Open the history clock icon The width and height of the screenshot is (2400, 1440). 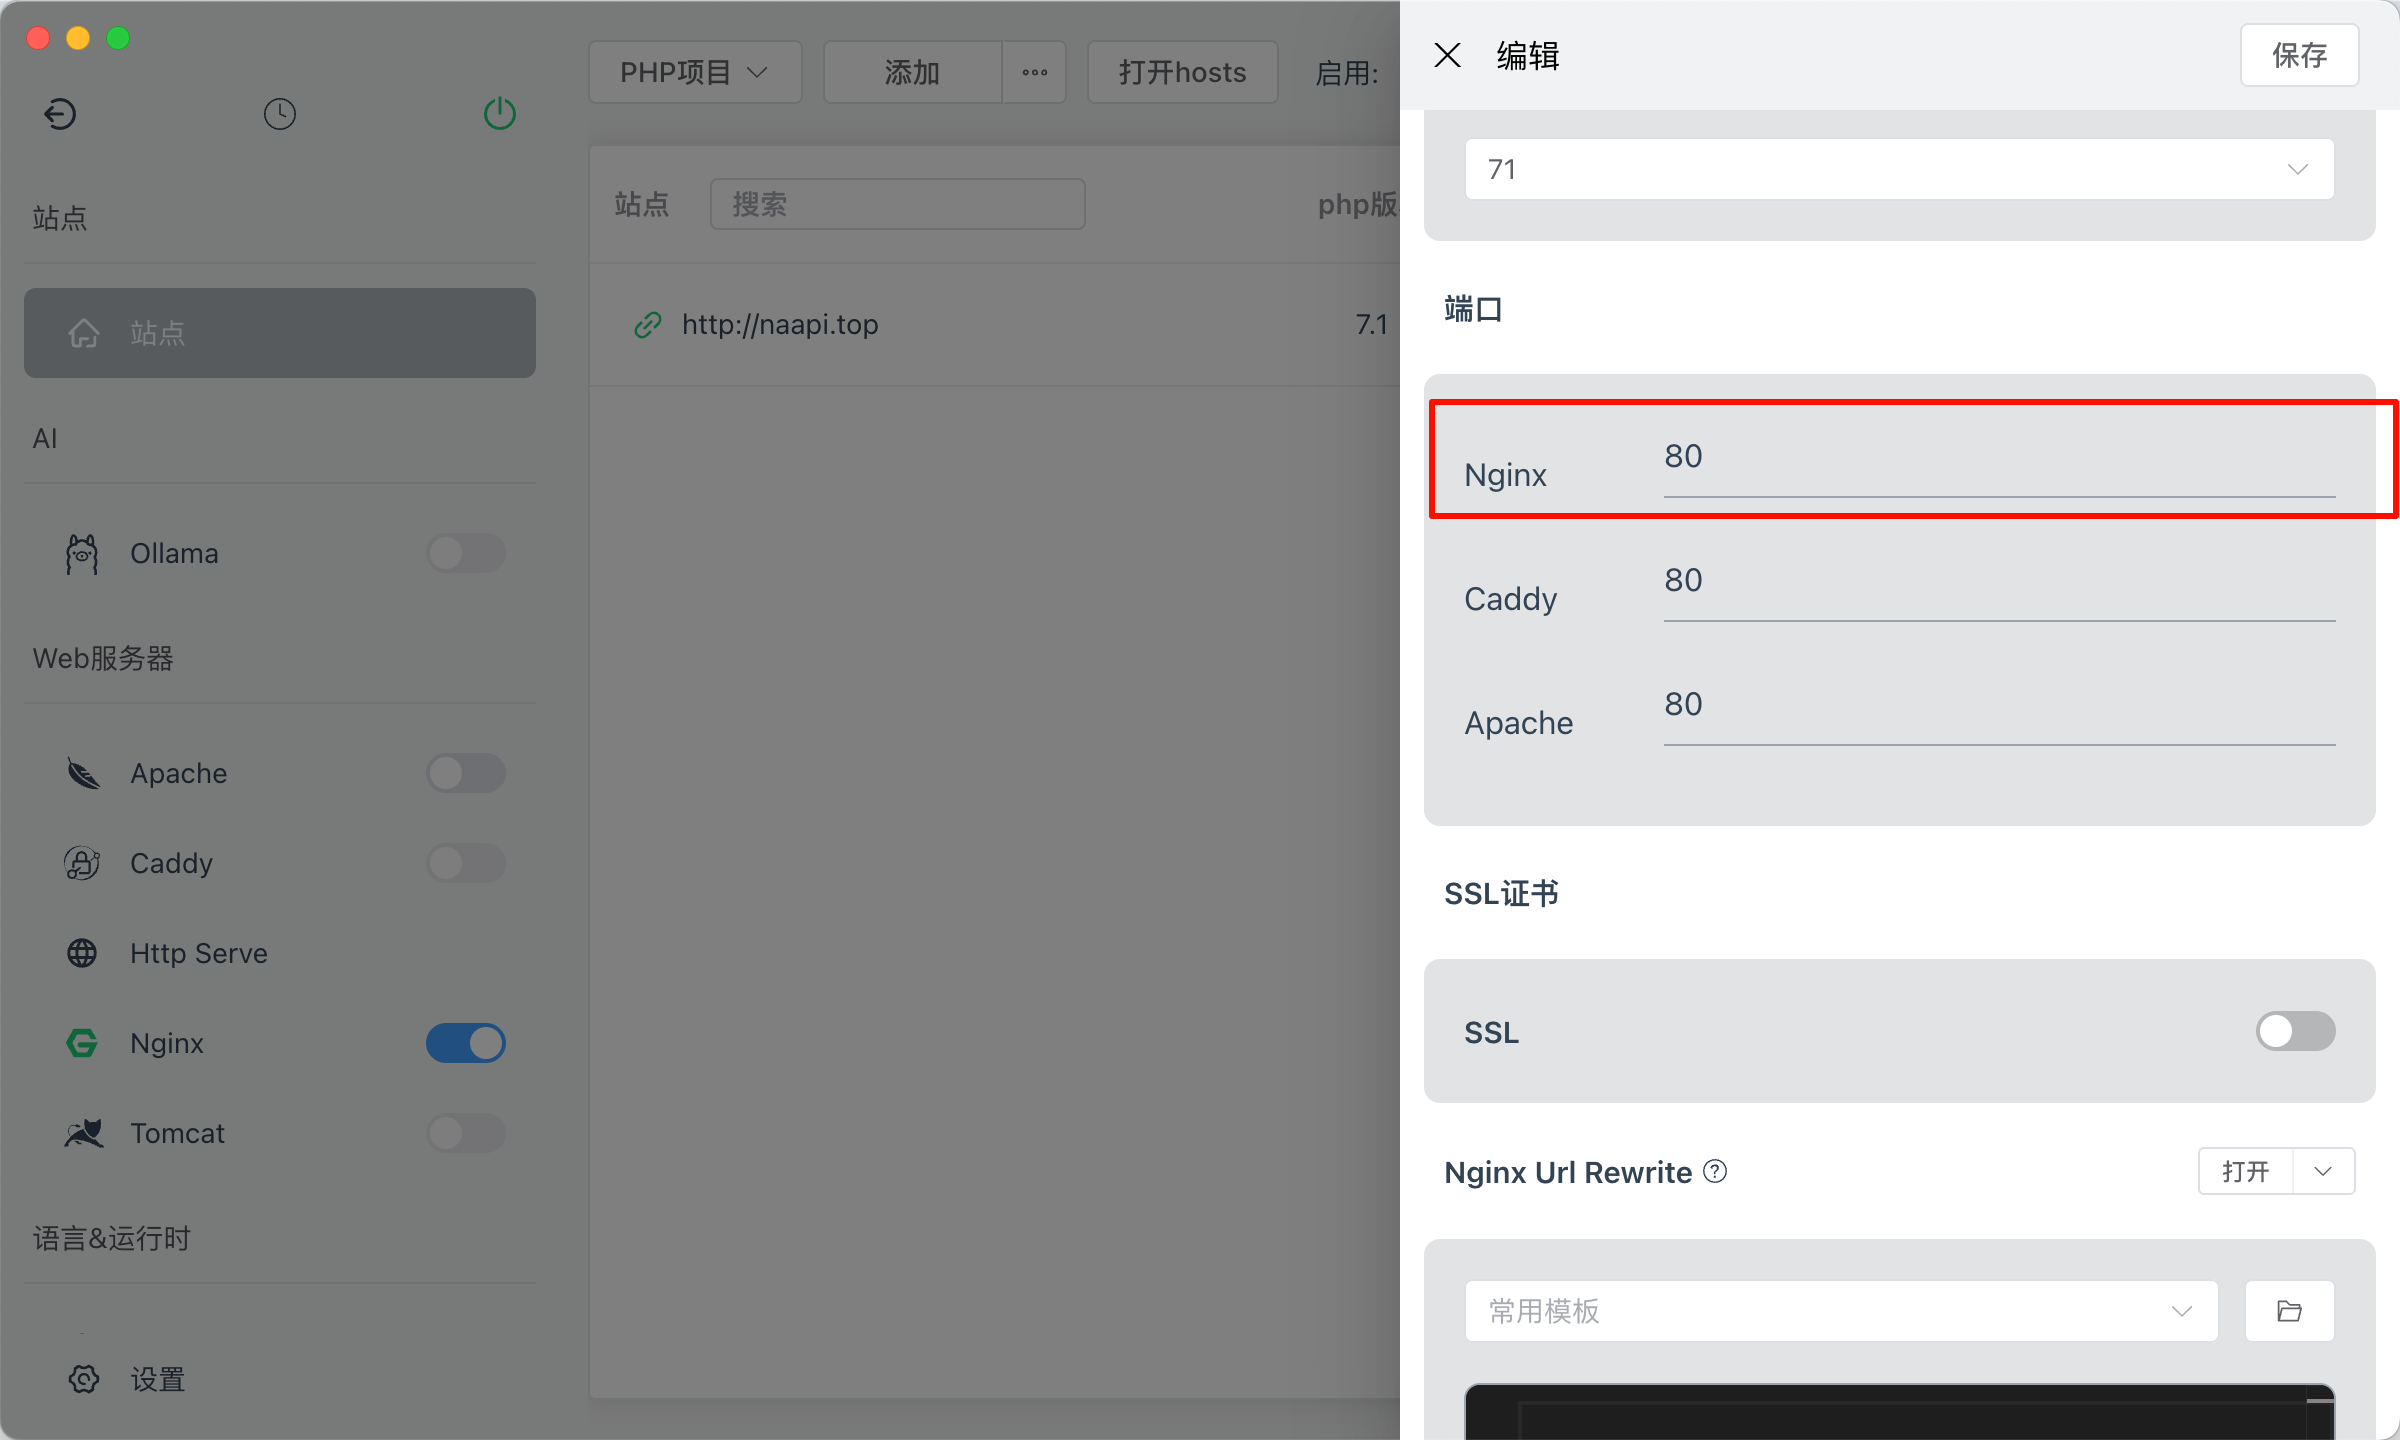point(280,114)
